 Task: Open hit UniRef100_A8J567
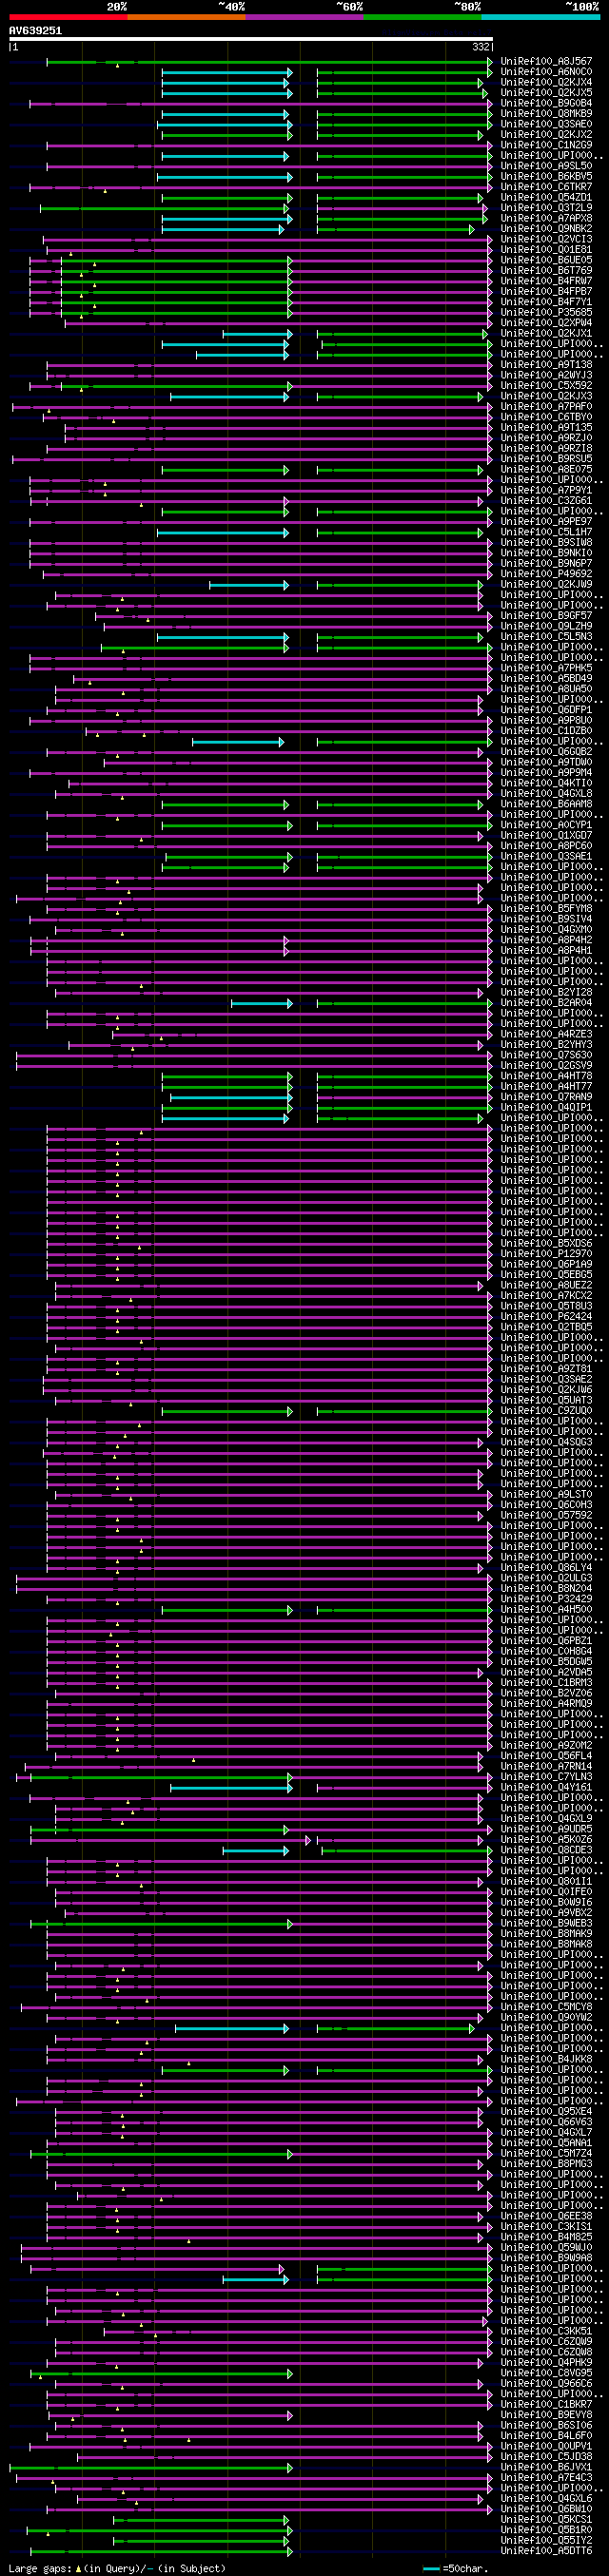(x=546, y=62)
